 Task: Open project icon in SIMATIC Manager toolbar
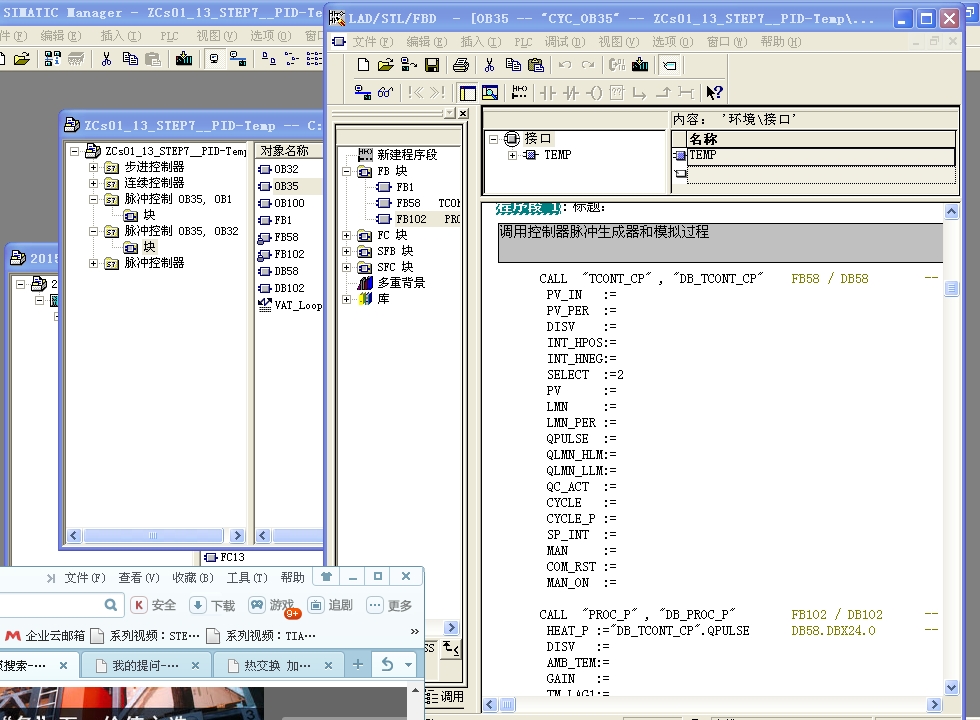tap(22, 59)
